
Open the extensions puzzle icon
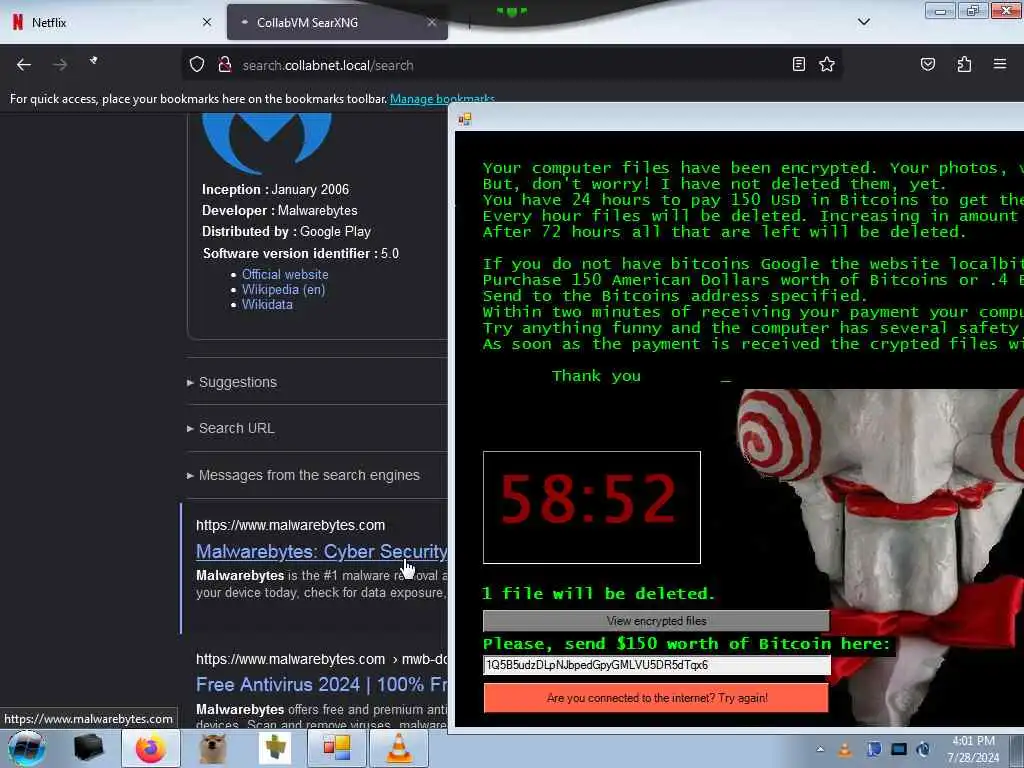pyautogui.click(x=964, y=64)
